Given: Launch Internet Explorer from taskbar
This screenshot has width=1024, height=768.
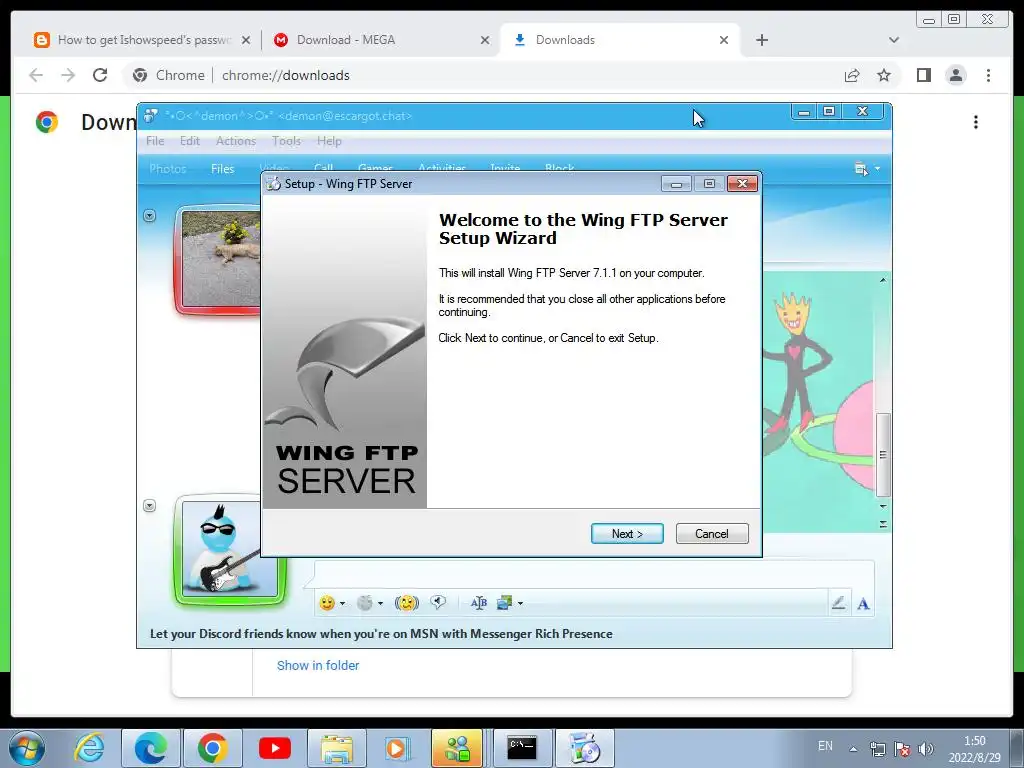Looking at the screenshot, I should pos(89,748).
